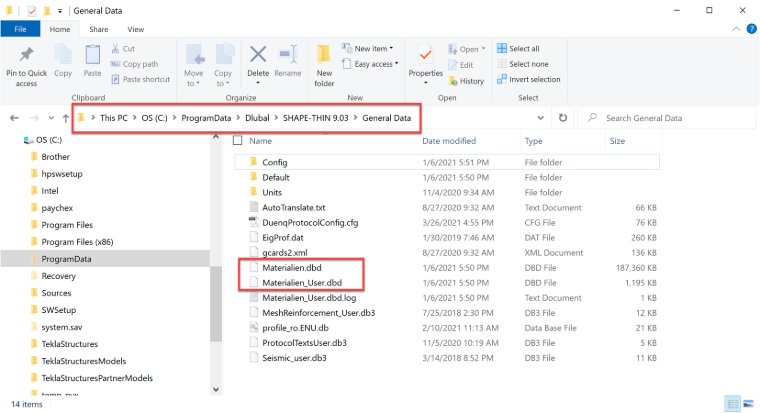The height and width of the screenshot is (413, 760).
Task: Click ProgramData in the address path
Action: 206,118
